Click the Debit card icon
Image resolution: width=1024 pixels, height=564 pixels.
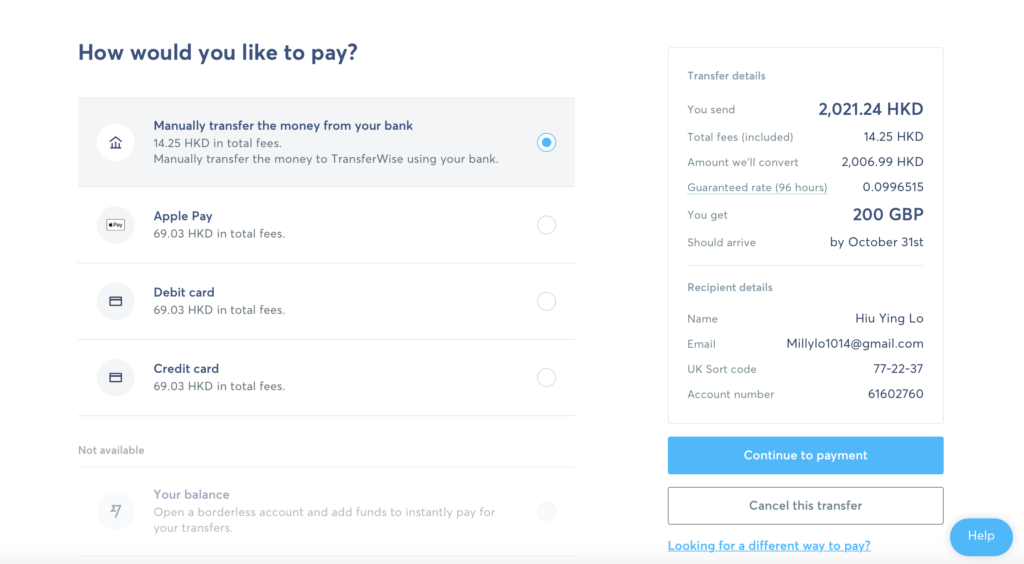116,301
